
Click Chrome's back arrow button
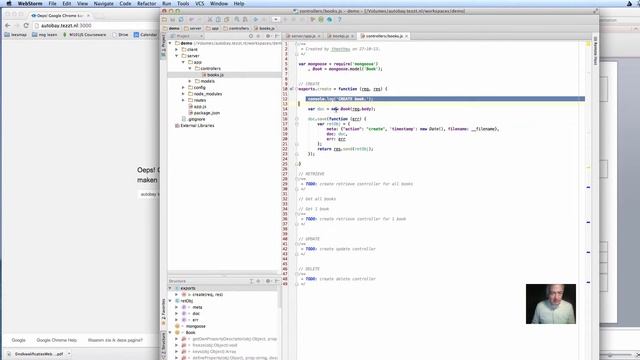8,25
